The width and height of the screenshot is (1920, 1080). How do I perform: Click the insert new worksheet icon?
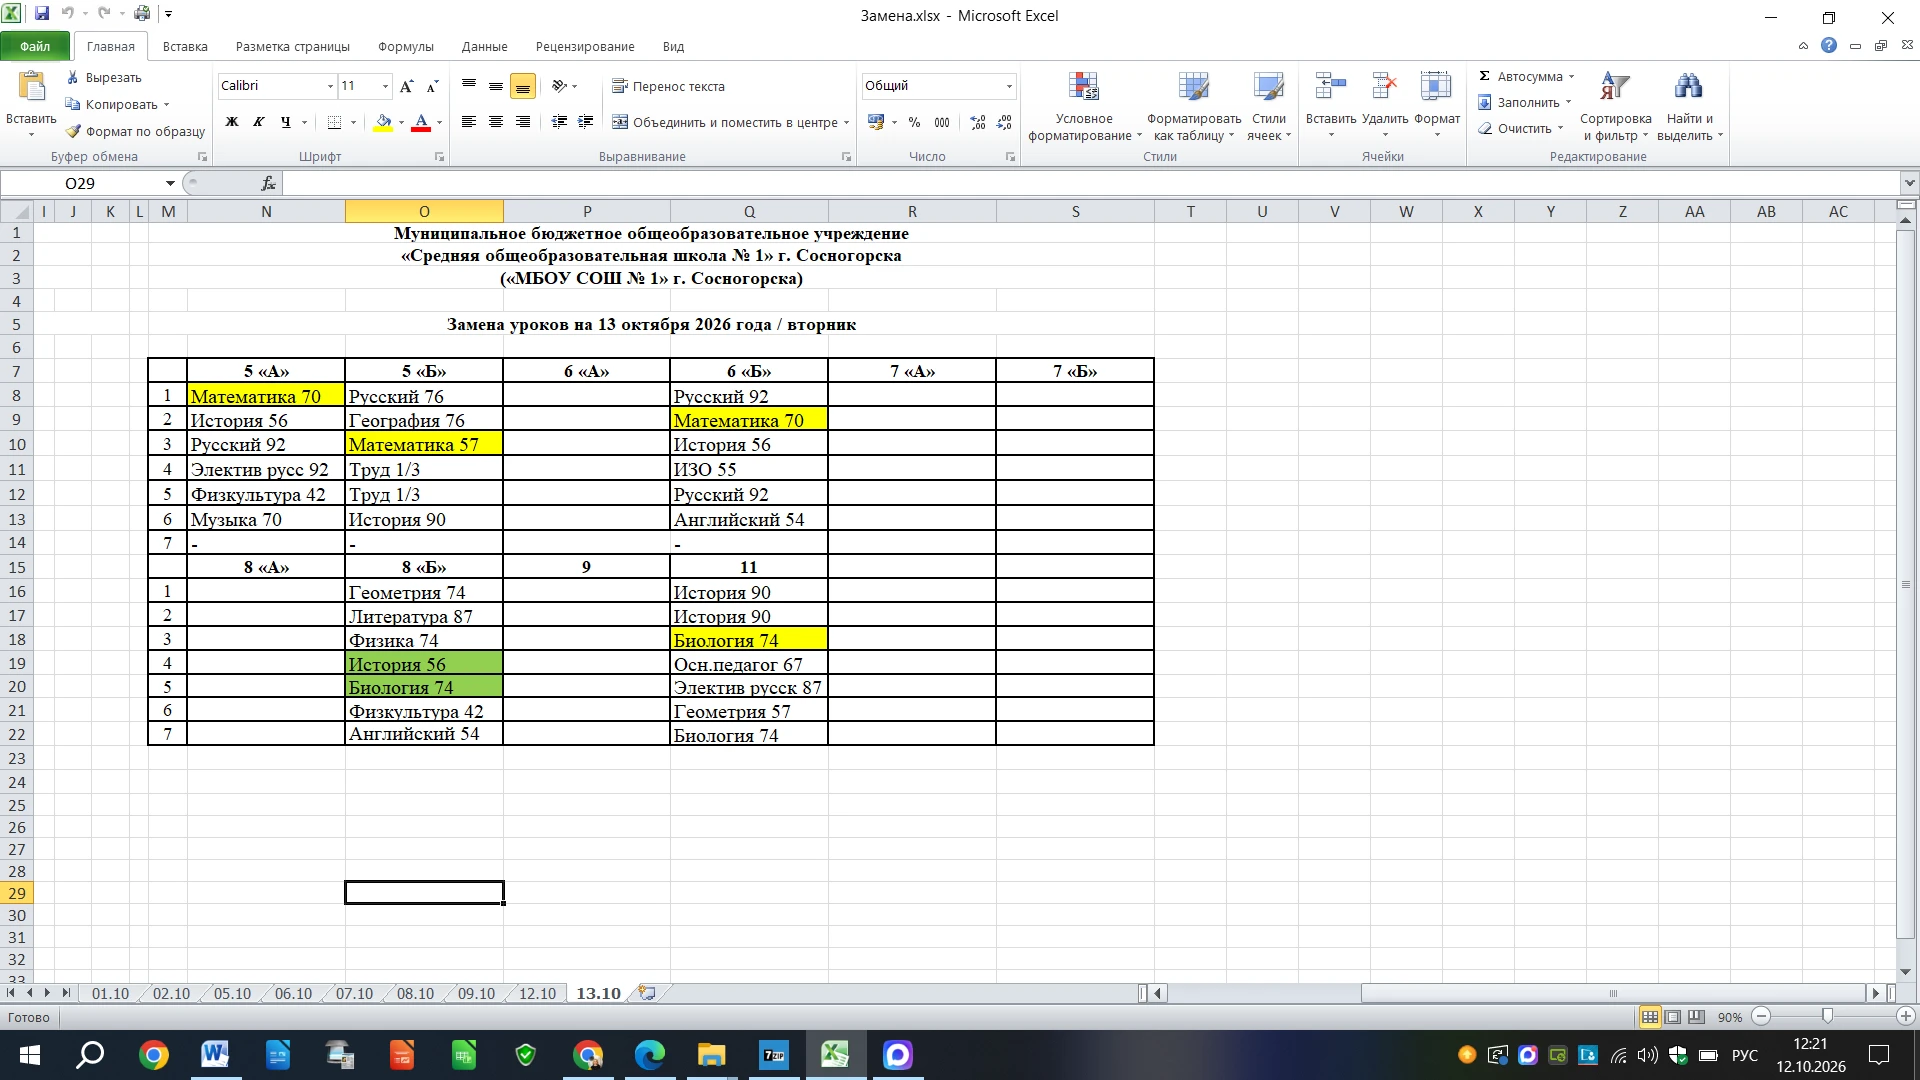tap(648, 993)
